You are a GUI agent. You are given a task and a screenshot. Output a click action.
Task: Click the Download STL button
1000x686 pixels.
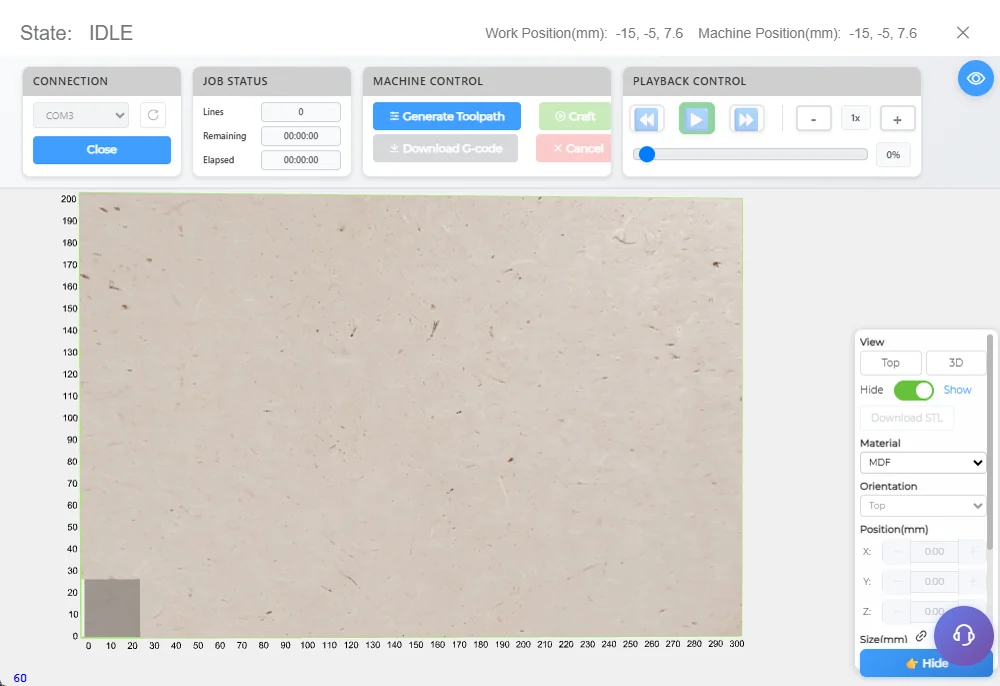pyautogui.click(x=907, y=418)
